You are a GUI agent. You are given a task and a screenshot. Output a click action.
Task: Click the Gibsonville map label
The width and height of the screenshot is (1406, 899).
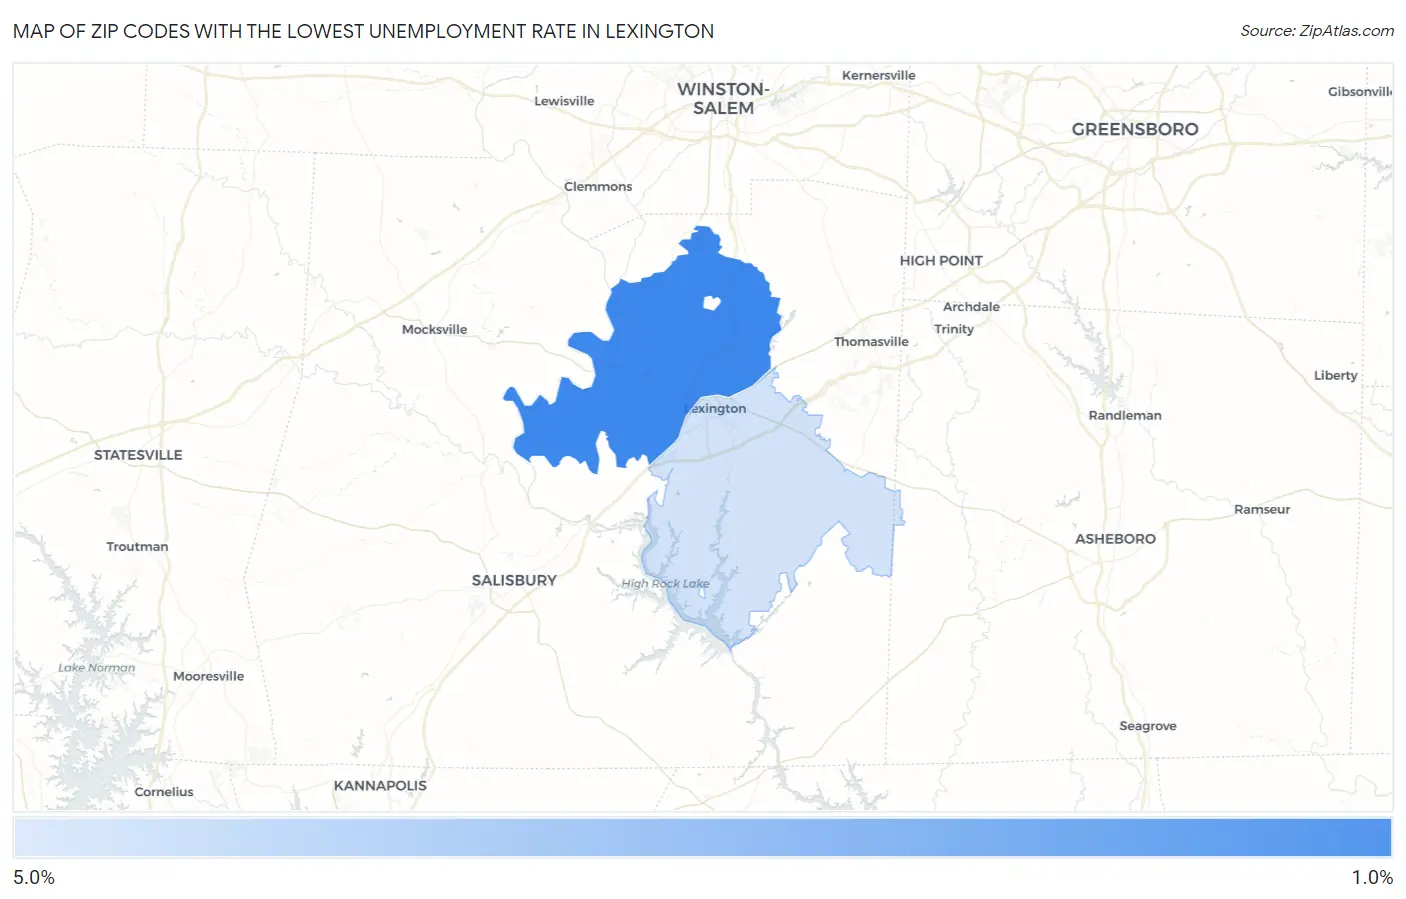[1360, 91]
